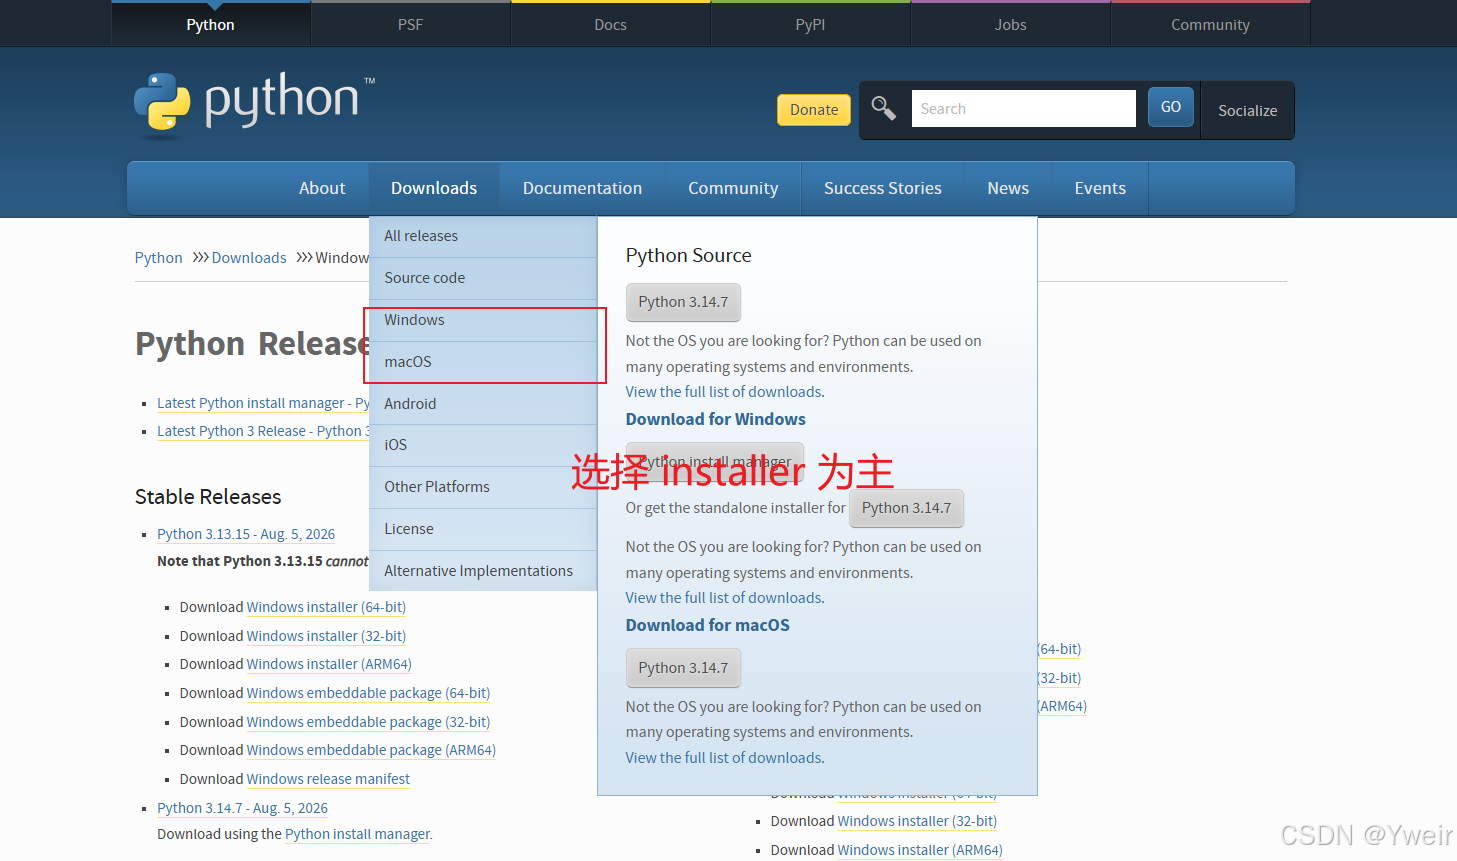Open the Socialize menu
This screenshot has height=861, width=1457.
(x=1247, y=110)
